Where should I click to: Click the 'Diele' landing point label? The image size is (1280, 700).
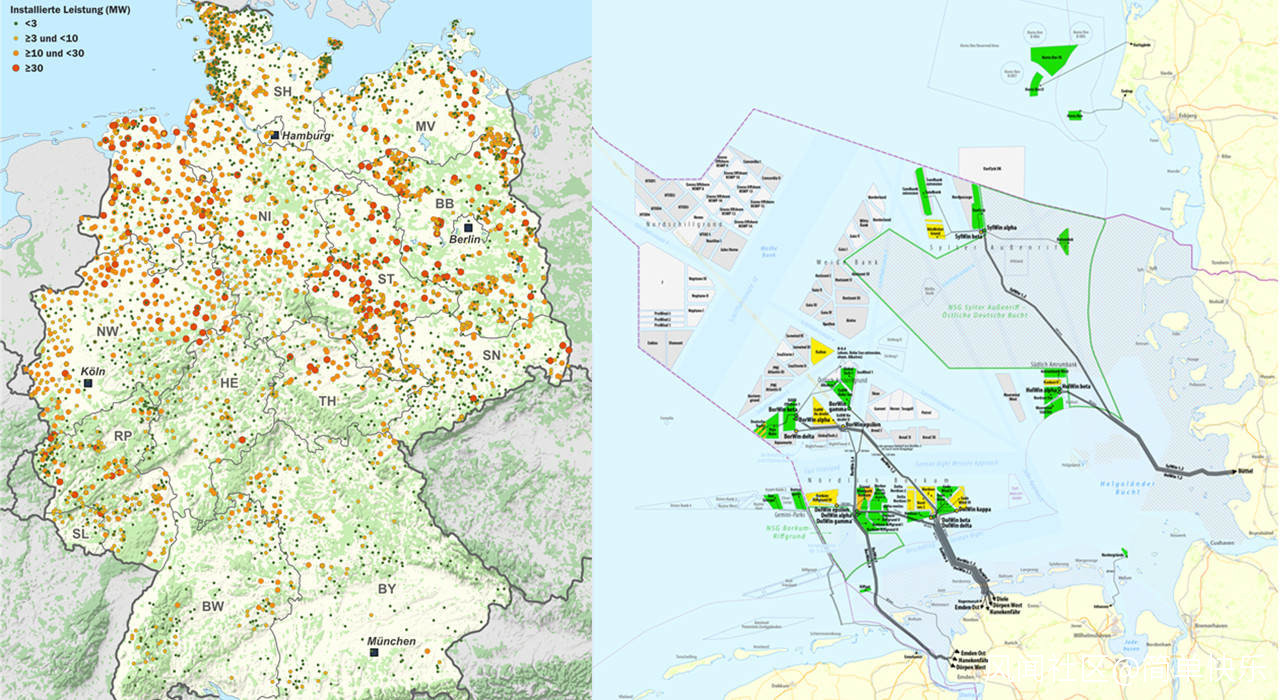click(1002, 598)
